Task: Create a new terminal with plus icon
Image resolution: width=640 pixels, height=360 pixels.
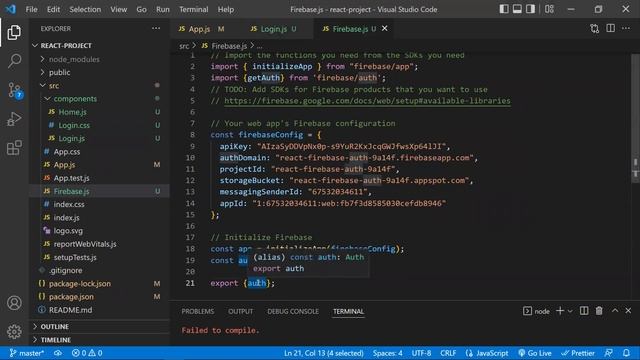Action: pos(560,311)
